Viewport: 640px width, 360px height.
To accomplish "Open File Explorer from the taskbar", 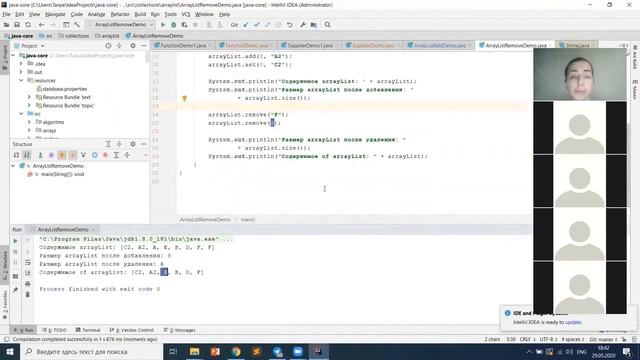I will tap(195, 352).
